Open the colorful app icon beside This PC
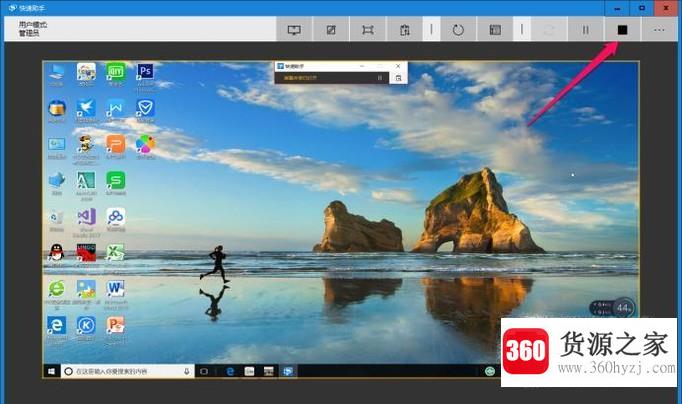Image resolution: width=682 pixels, height=404 pixels. click(86, 74)
